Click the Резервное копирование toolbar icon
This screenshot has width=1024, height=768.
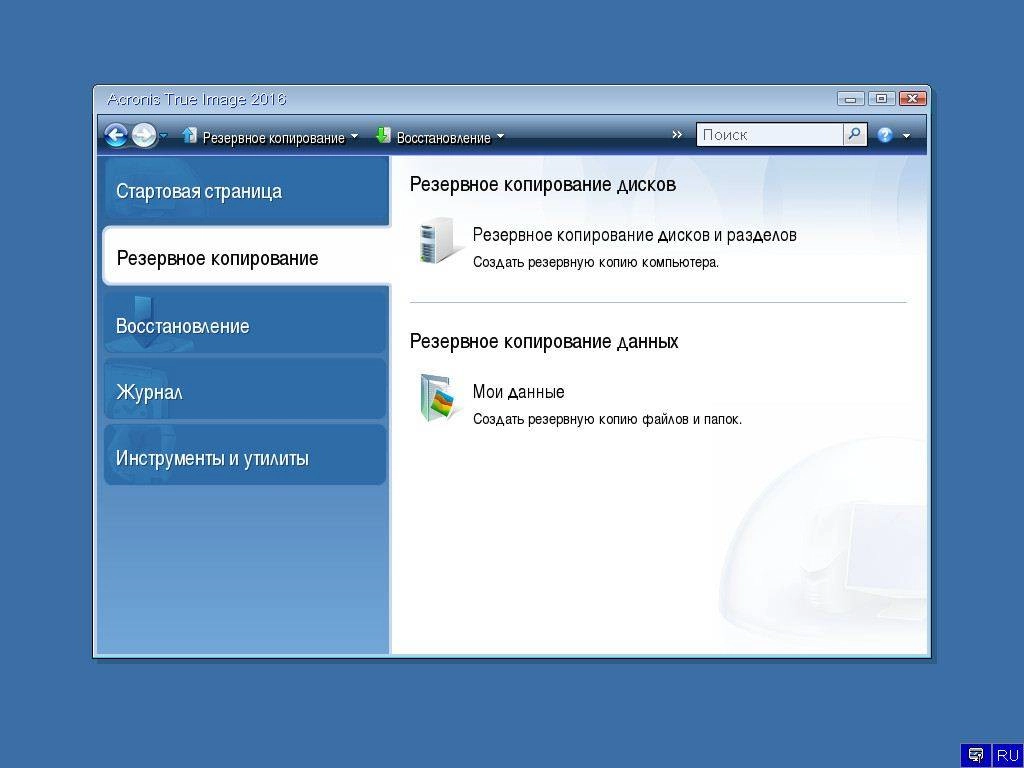(x=189, y=135)
